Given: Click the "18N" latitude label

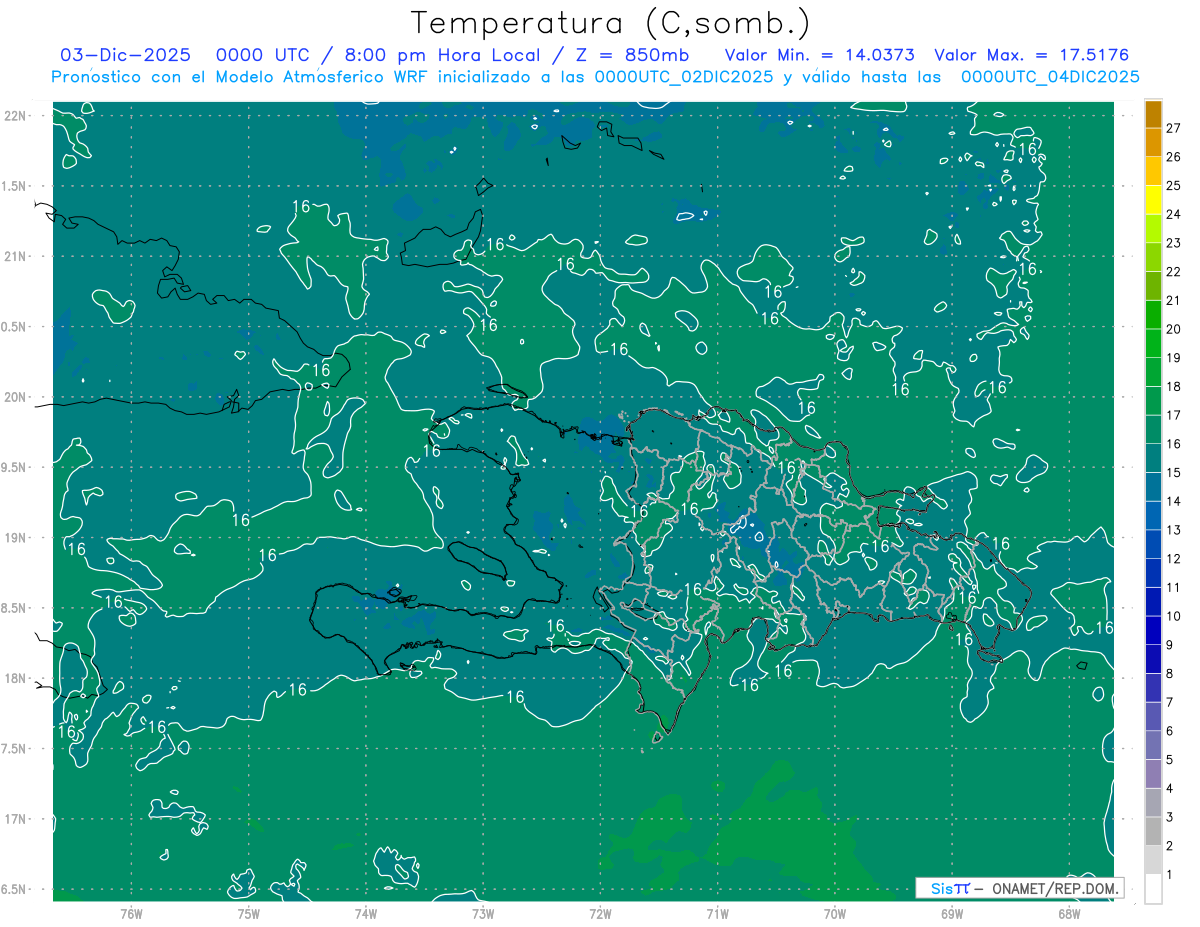Looking at the screenshot, I should pyautogui.click(x=17, y=678).
